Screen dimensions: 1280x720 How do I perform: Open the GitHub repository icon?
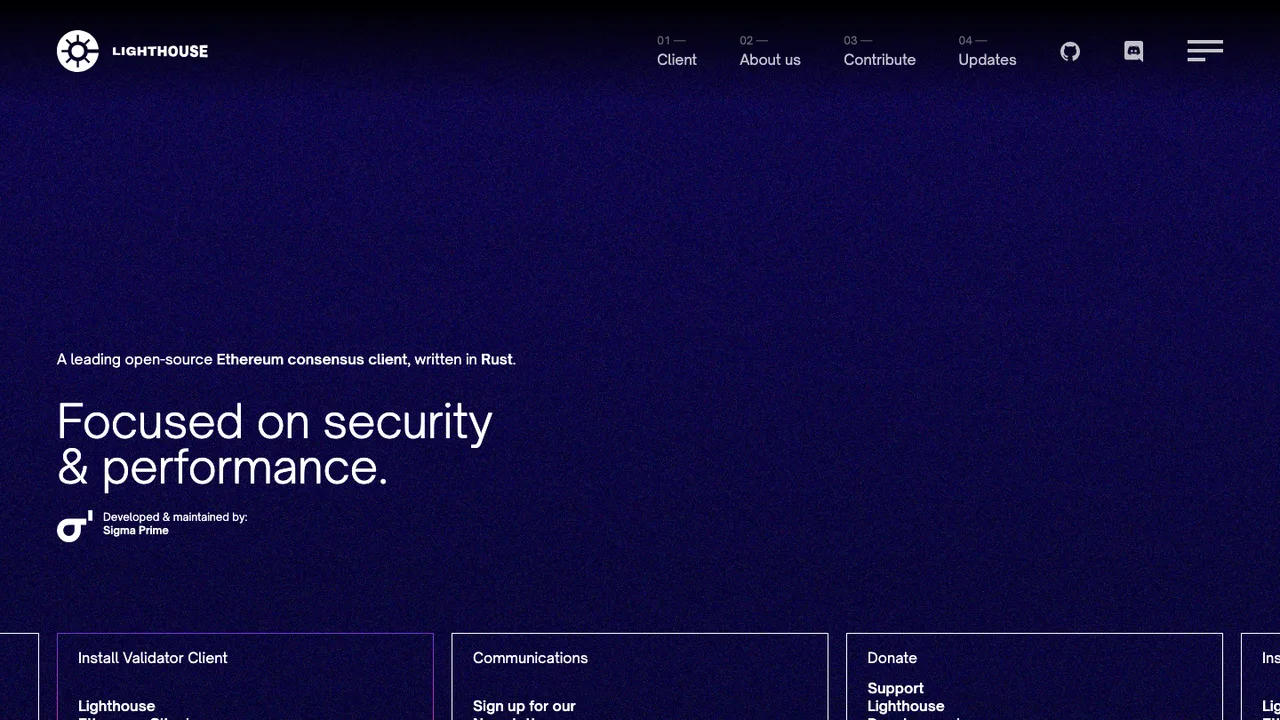[1070, 51]
